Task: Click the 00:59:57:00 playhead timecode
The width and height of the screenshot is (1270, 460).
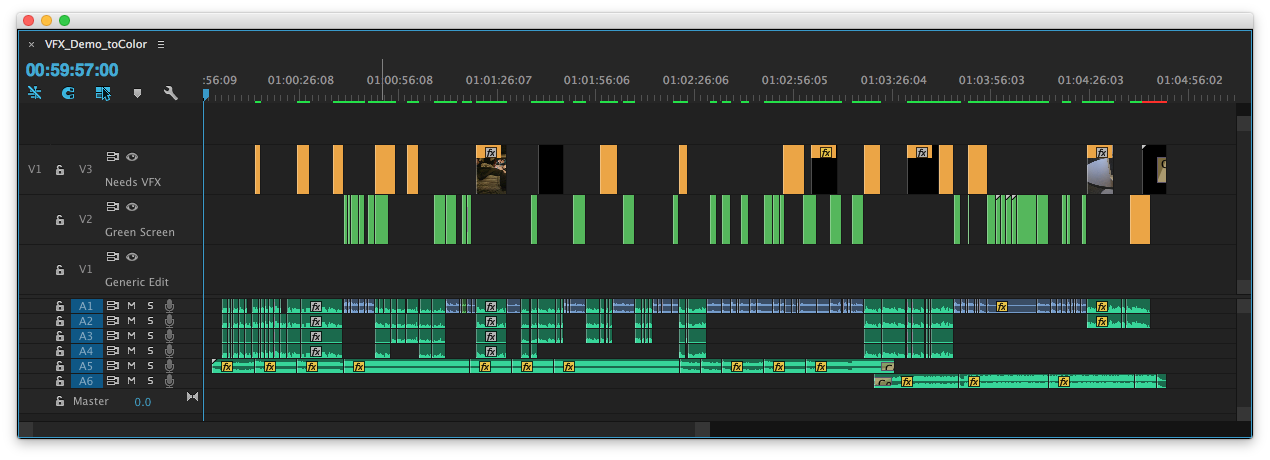Action: click(72, 70)
